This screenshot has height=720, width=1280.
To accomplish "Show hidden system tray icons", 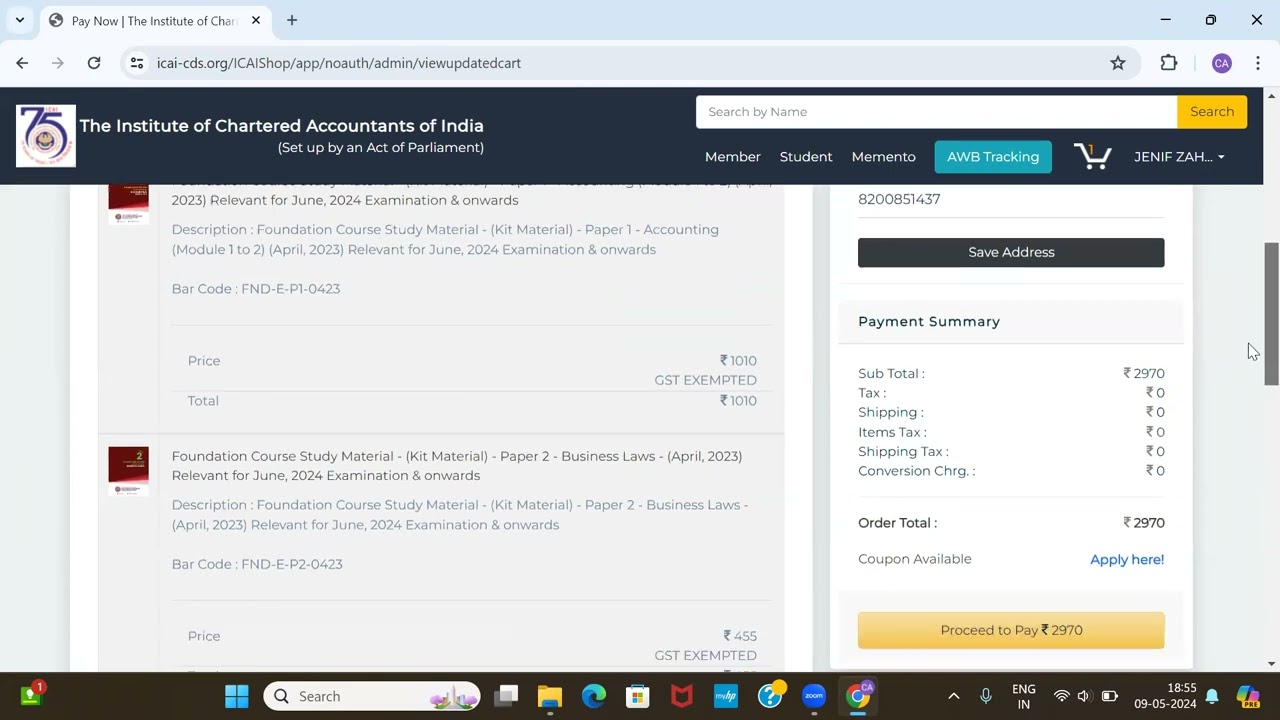I will tap(954, 696).
